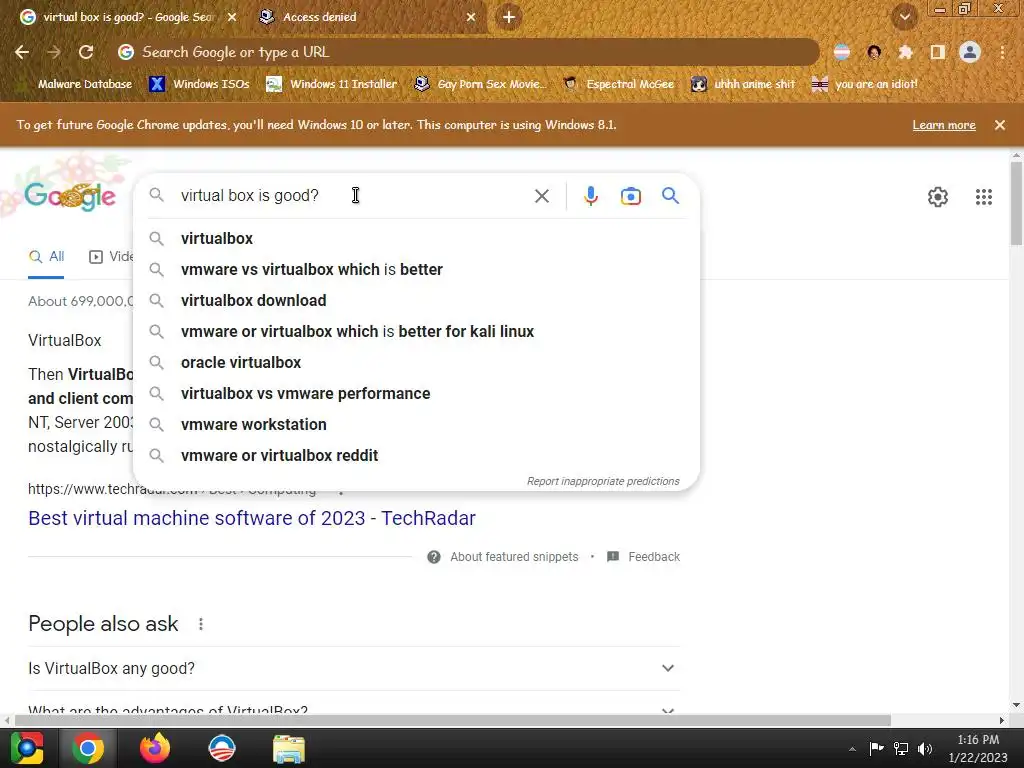Go back using the browser back arrow
This screenshot has width=1024, height=768.
coord(22,52)
